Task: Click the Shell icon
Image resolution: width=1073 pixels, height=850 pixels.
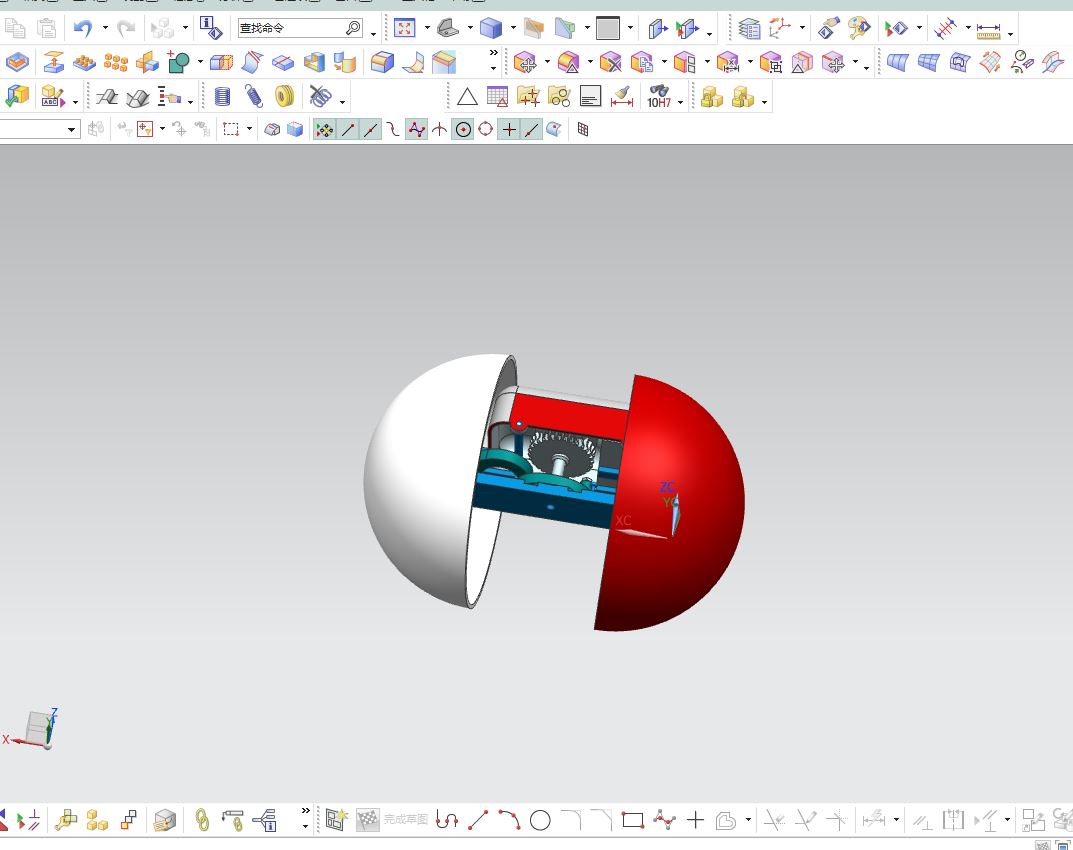Action: point(314,62)
